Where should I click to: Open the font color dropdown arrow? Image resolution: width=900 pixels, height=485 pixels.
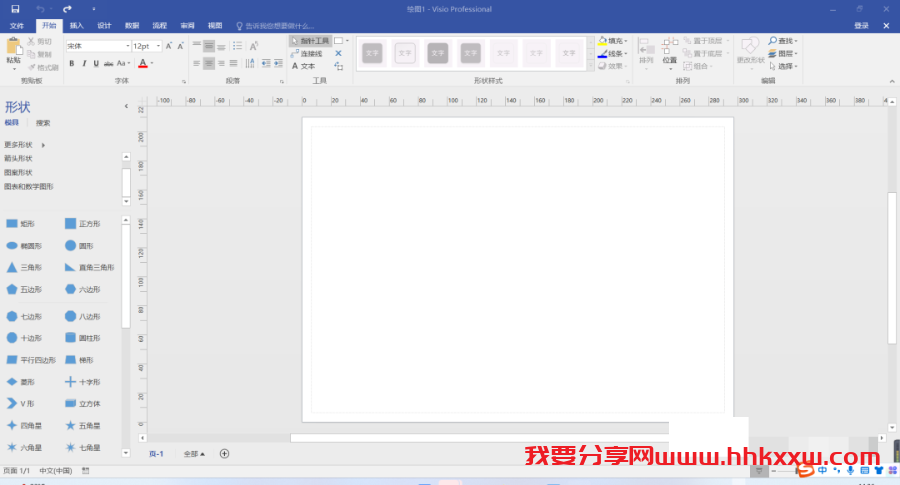(x=152, y=63)
